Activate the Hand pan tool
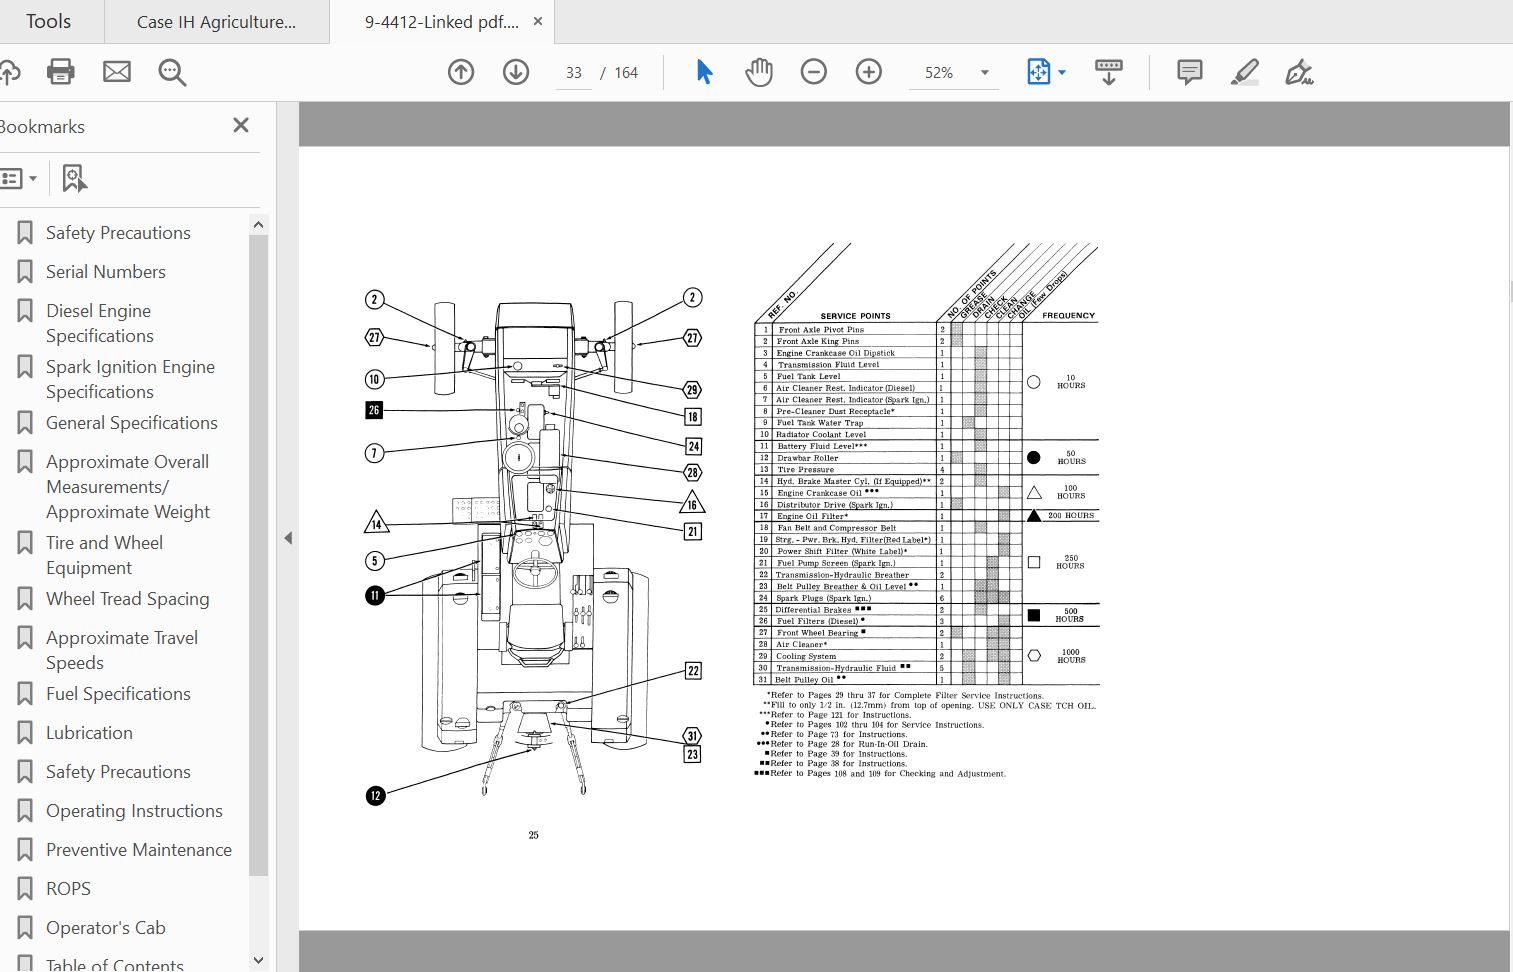The width and height of the screenshot is (1513, 972). click(759, 72)
